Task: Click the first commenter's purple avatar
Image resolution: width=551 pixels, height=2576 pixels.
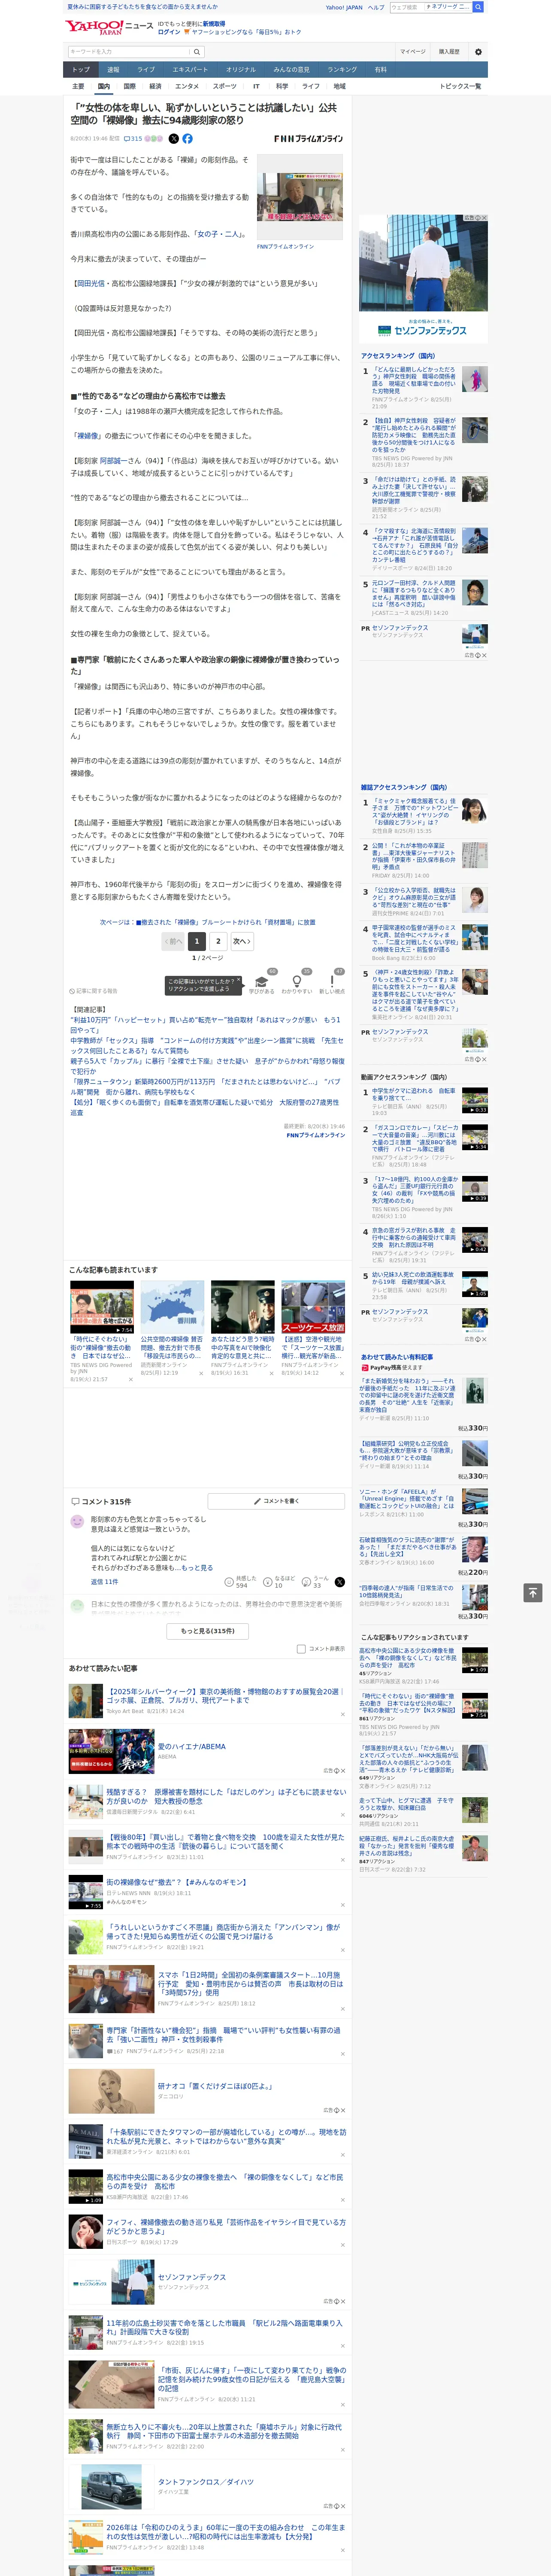Action: [x=77, y=1521]
